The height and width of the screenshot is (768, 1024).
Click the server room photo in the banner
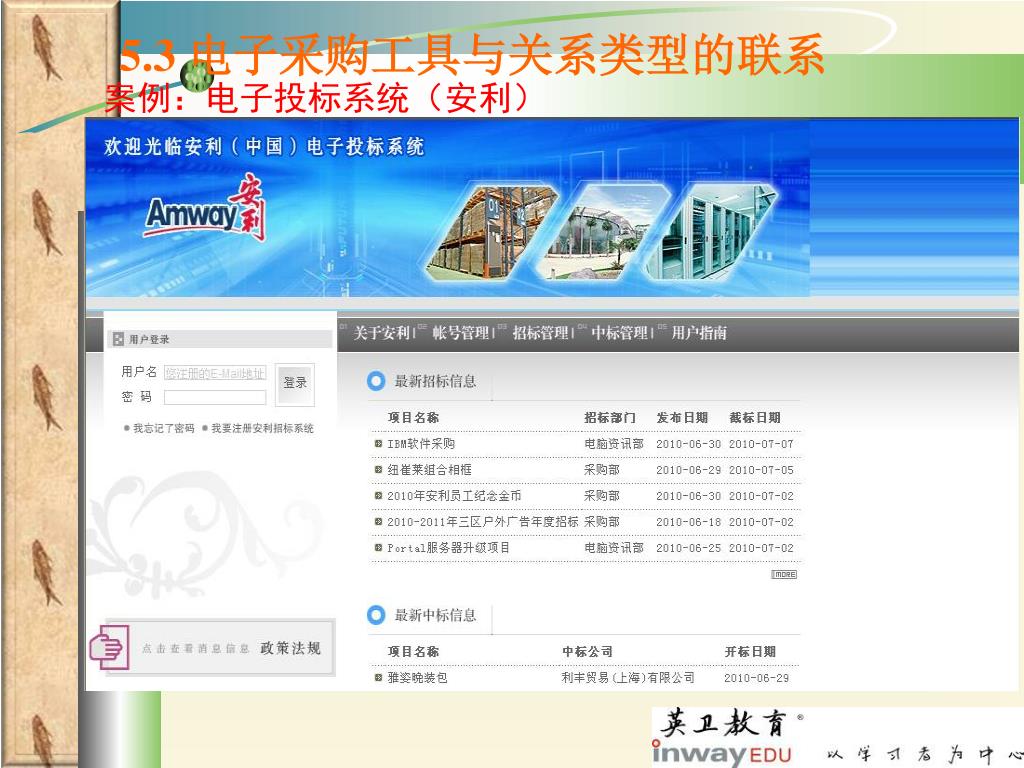[x=713, y=232]
